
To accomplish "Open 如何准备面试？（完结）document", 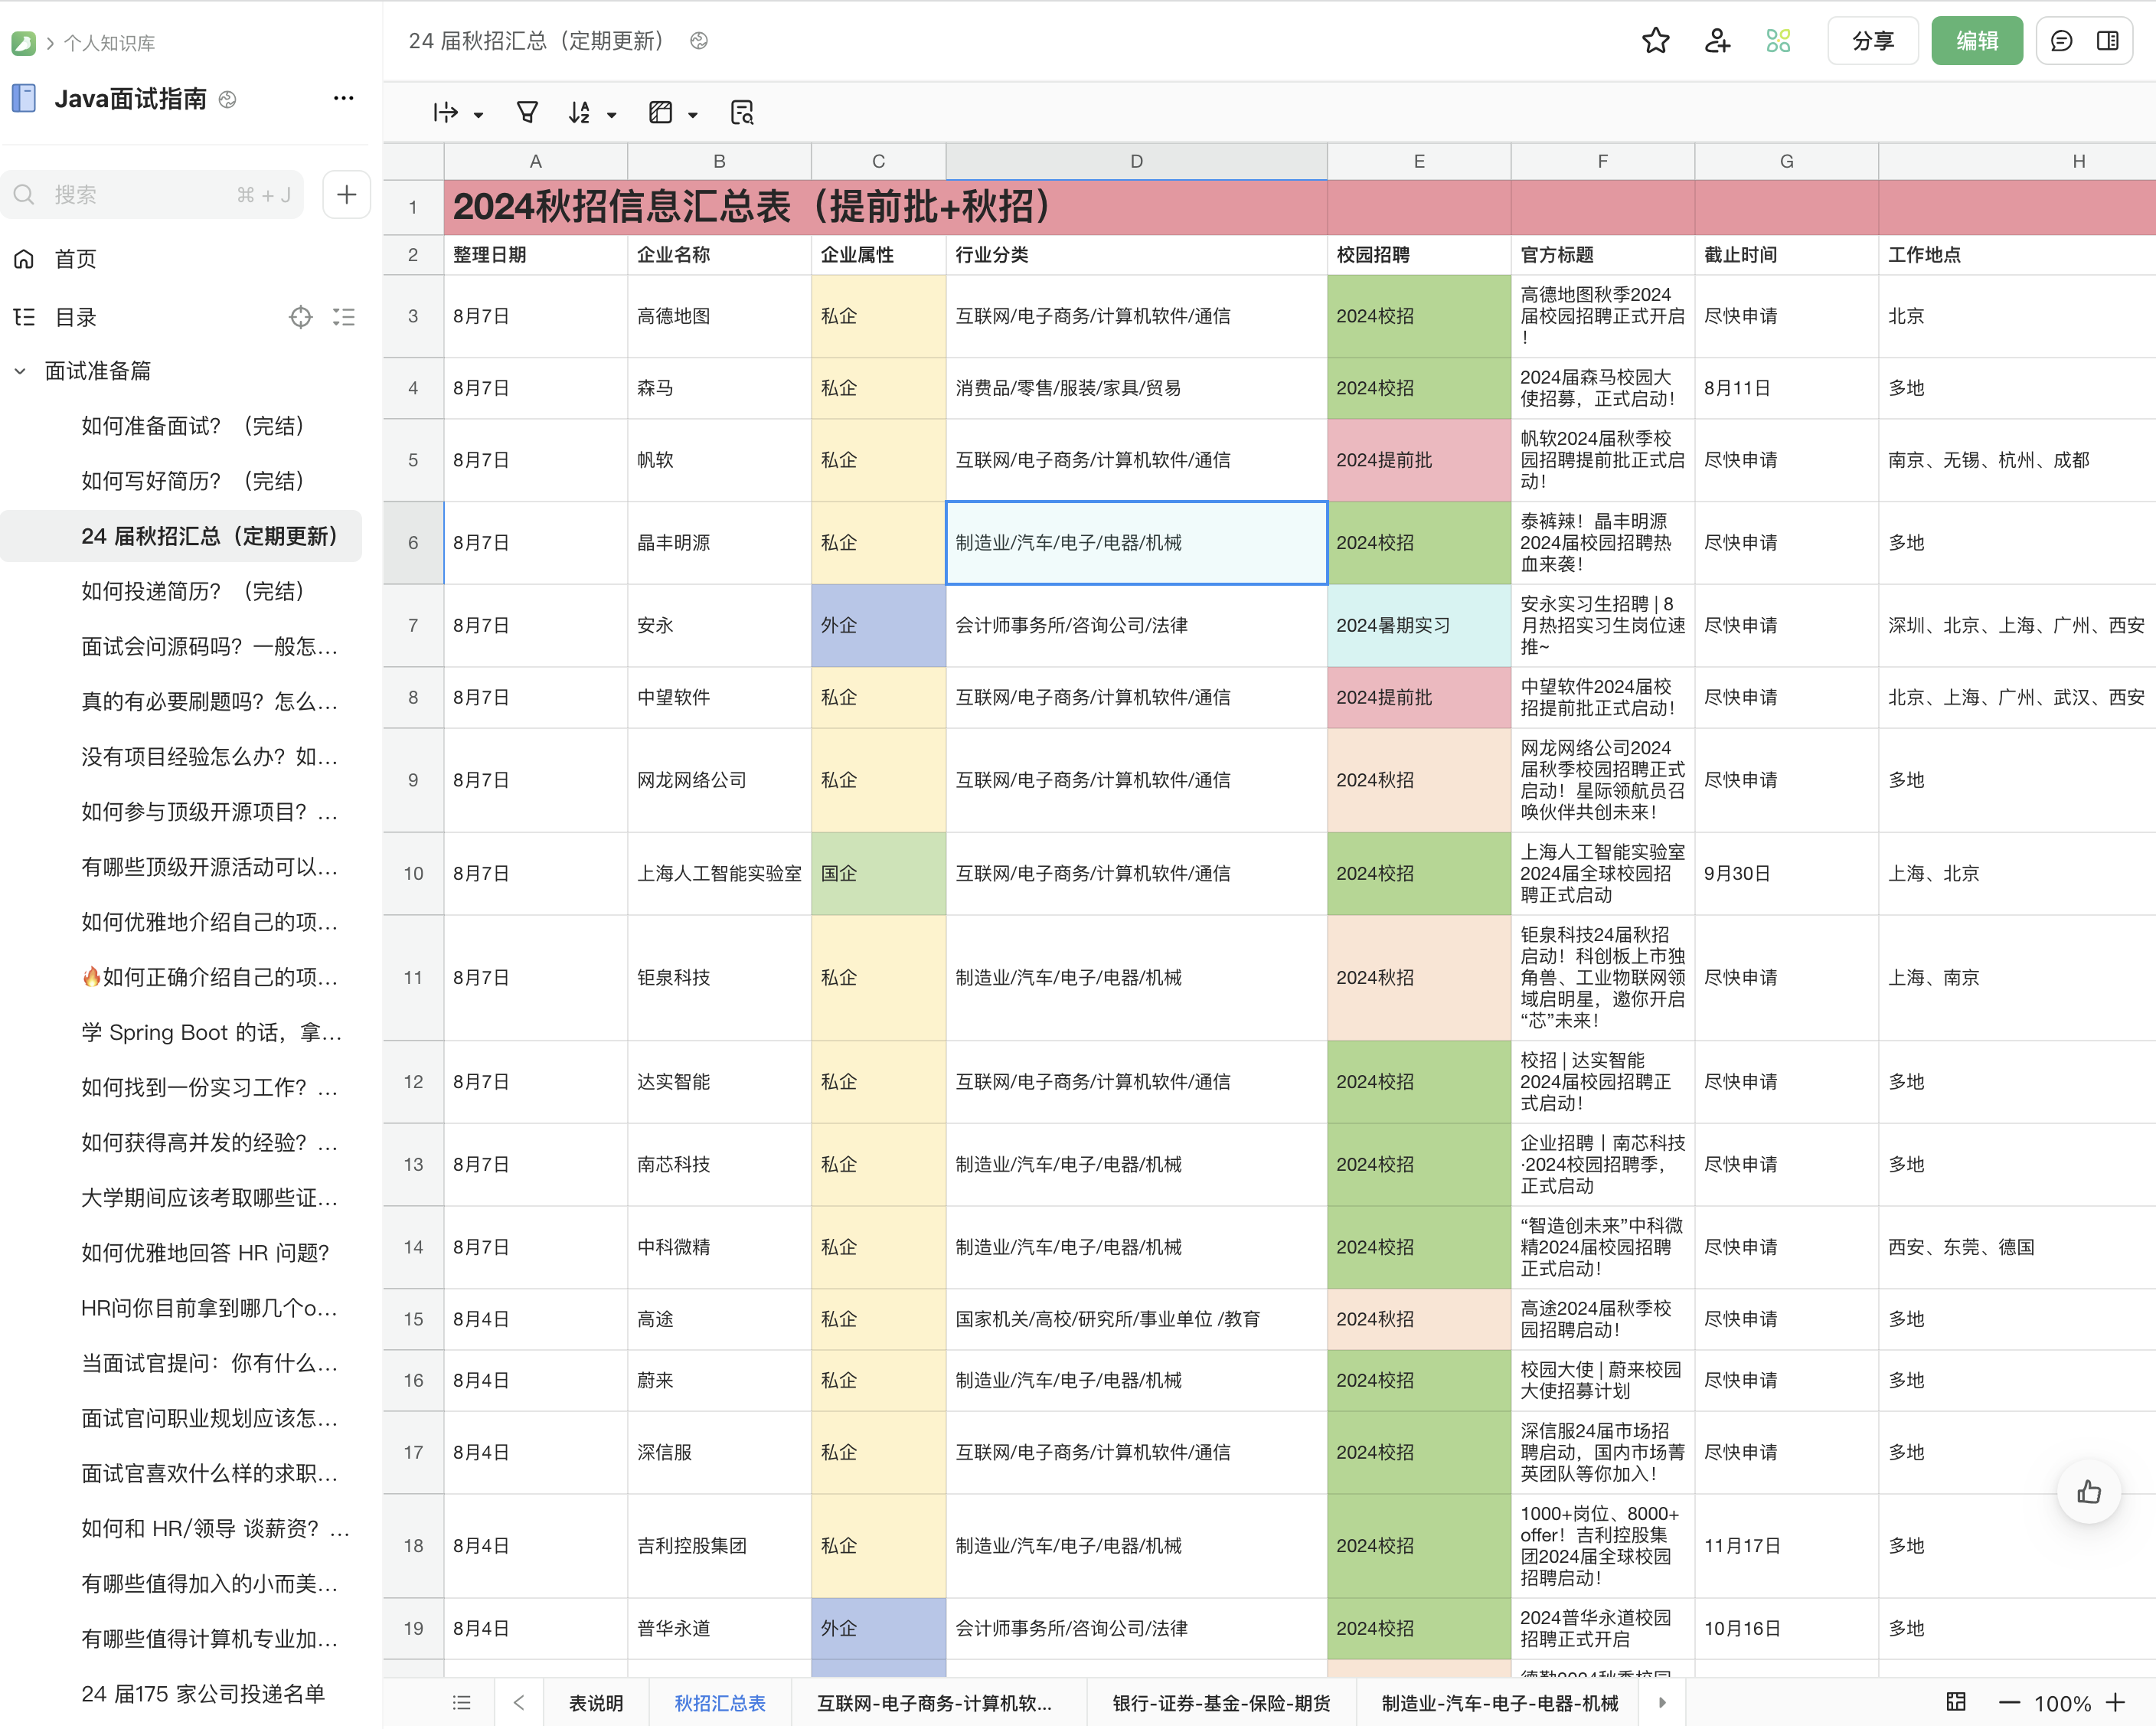I will (193, 426).
